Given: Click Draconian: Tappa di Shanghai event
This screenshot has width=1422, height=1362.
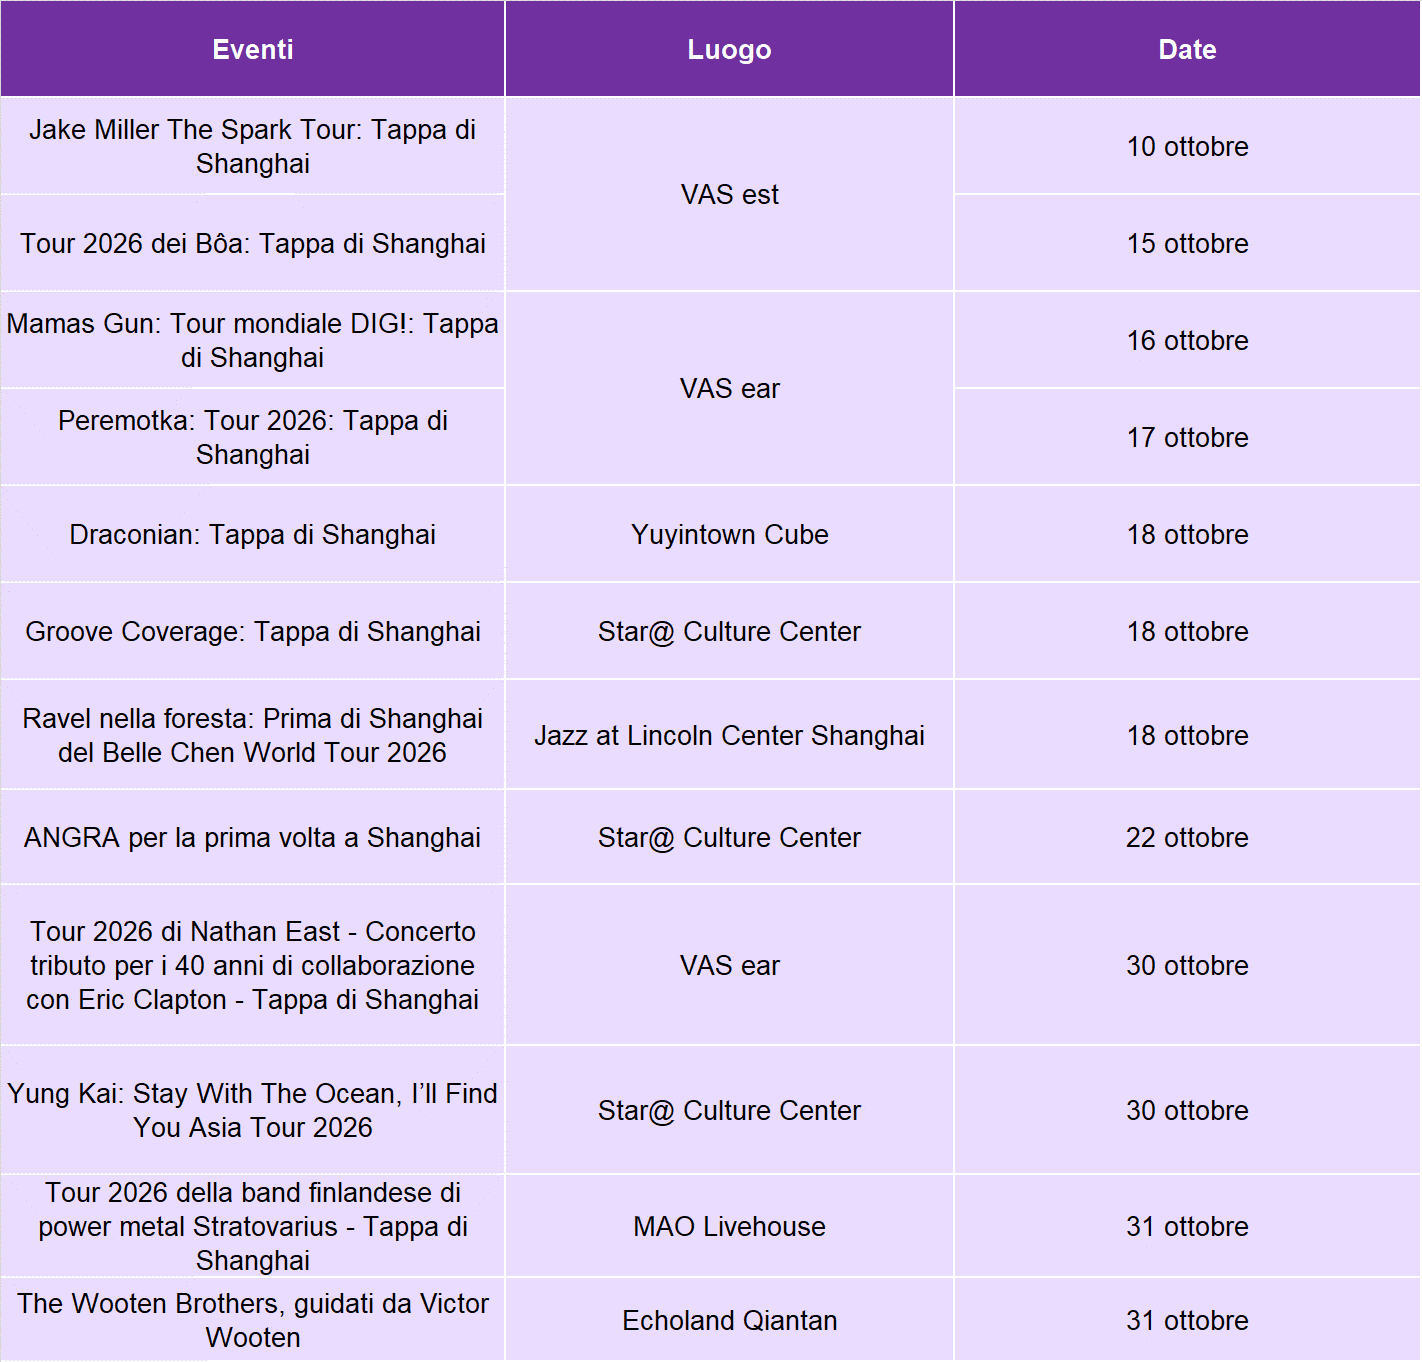Looking at the screenshot, I should tap(253, 534).
